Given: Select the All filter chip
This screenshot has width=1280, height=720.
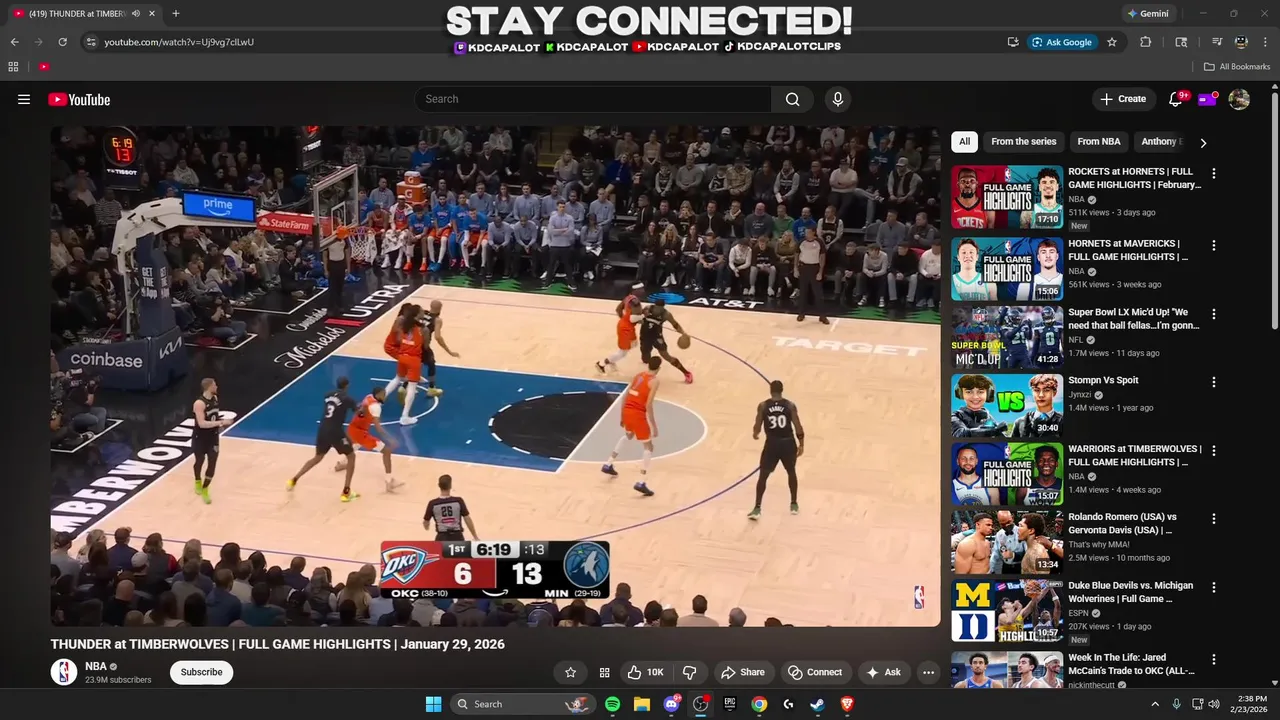Looking at the screenshot, I should (x=964, y=142).
